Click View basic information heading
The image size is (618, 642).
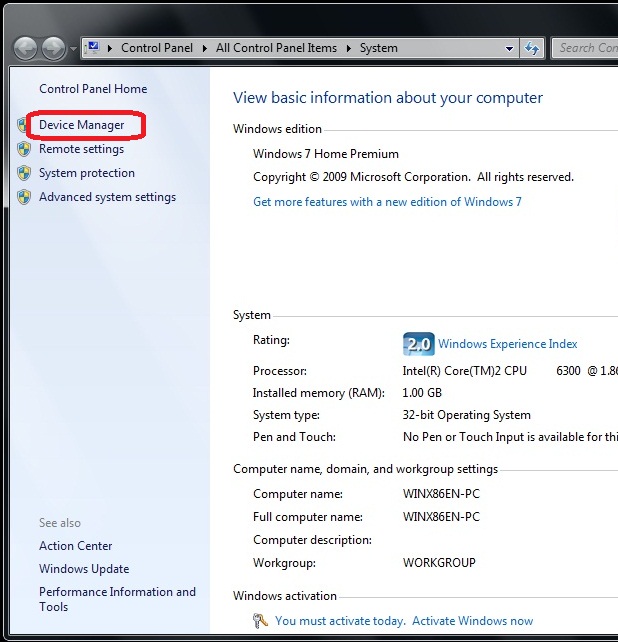click(388, 98)
